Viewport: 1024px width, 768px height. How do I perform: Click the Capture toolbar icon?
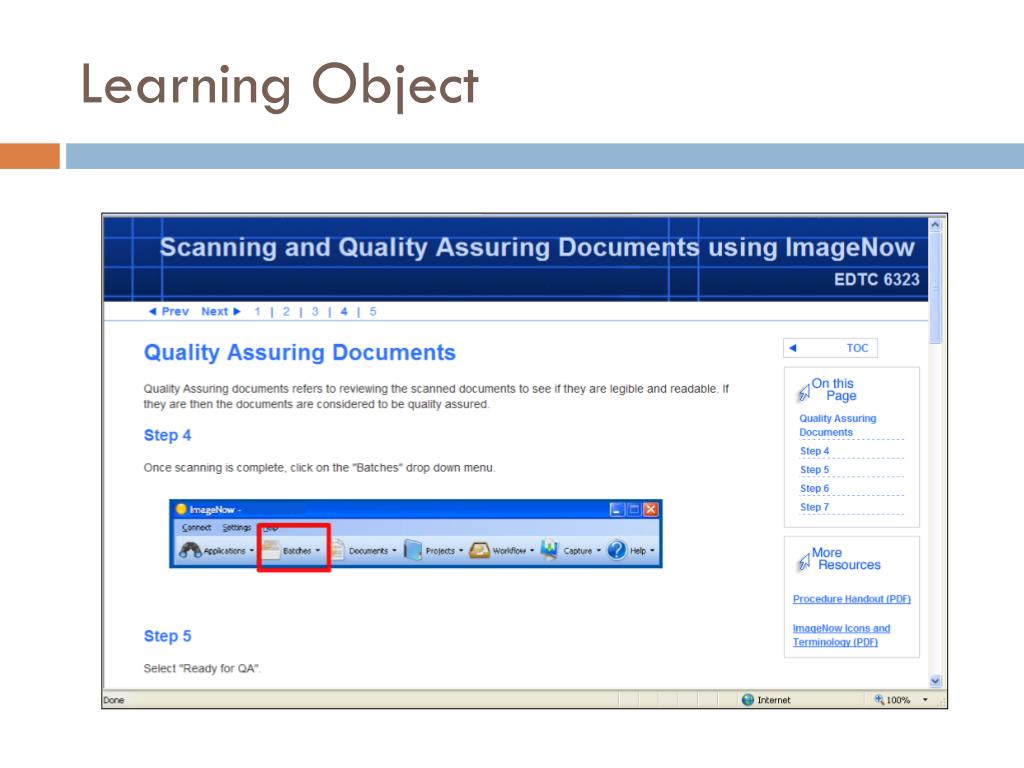coord(550,550)
